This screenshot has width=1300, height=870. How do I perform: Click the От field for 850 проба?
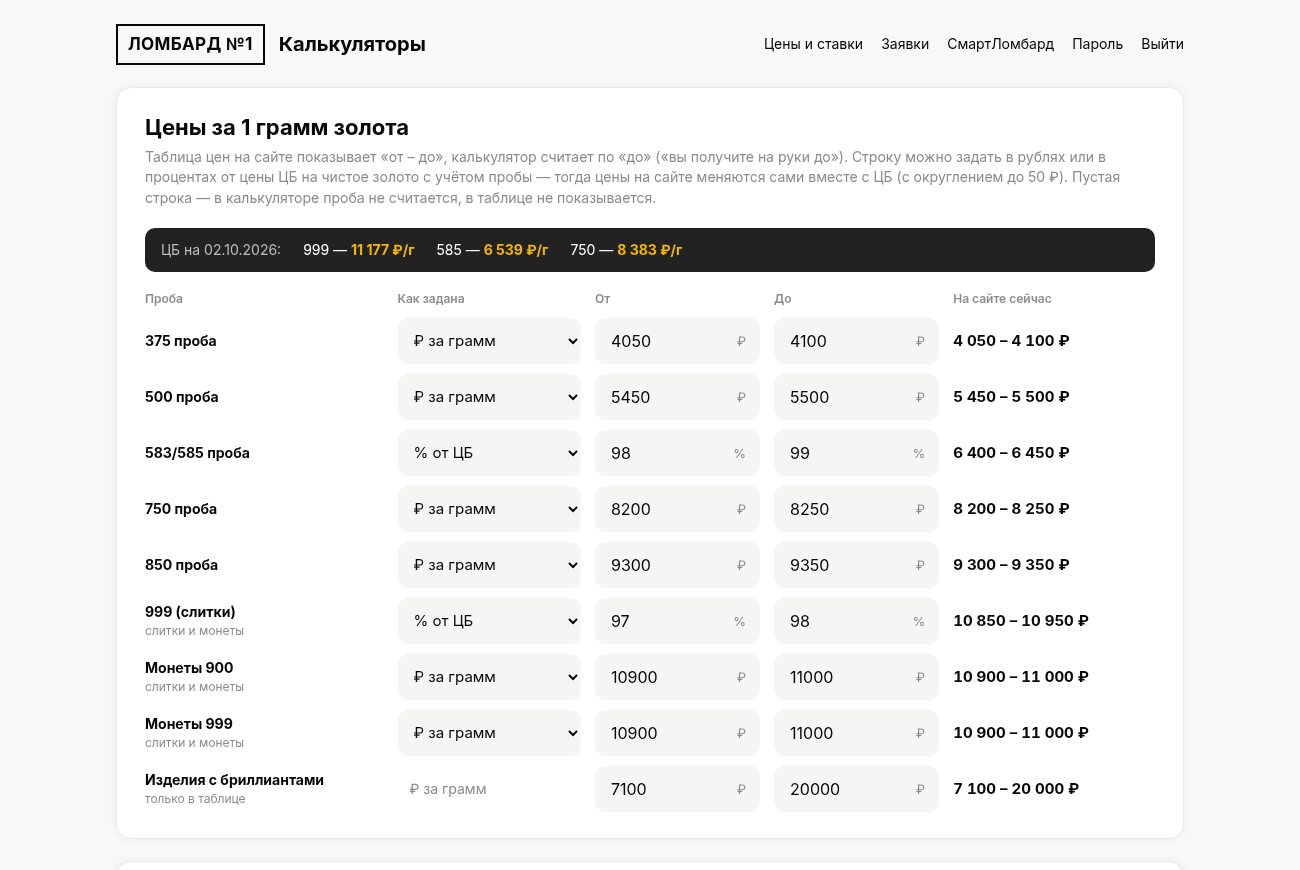tap(677, 565)
